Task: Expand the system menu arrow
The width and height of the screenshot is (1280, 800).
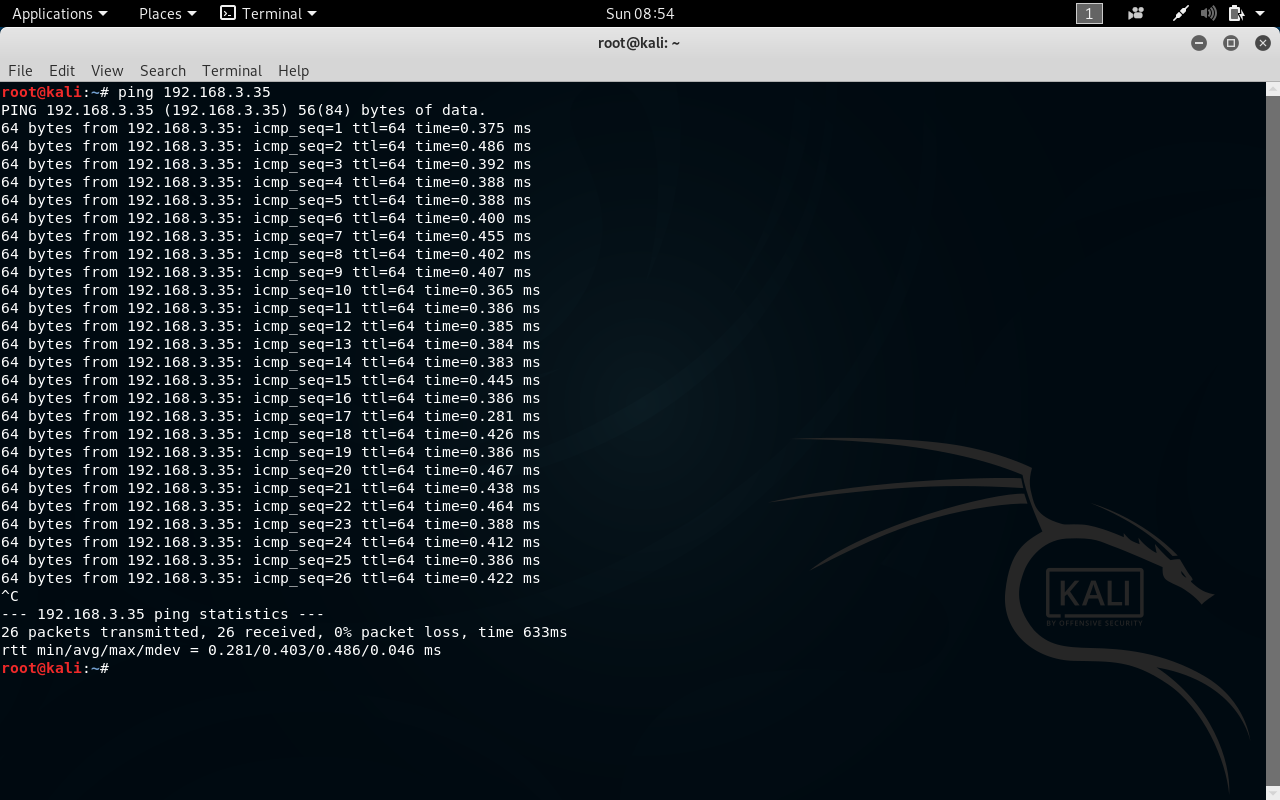Action: 1260,14
